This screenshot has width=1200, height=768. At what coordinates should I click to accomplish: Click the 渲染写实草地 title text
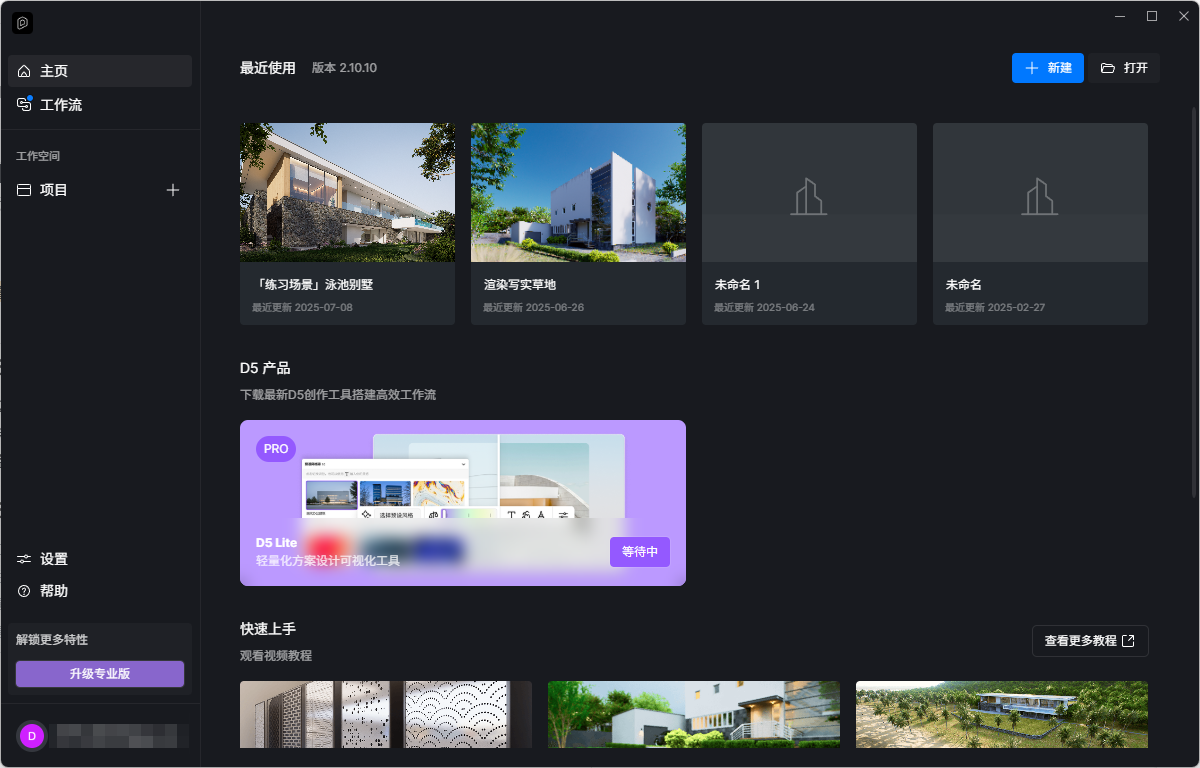click(520, 285)
